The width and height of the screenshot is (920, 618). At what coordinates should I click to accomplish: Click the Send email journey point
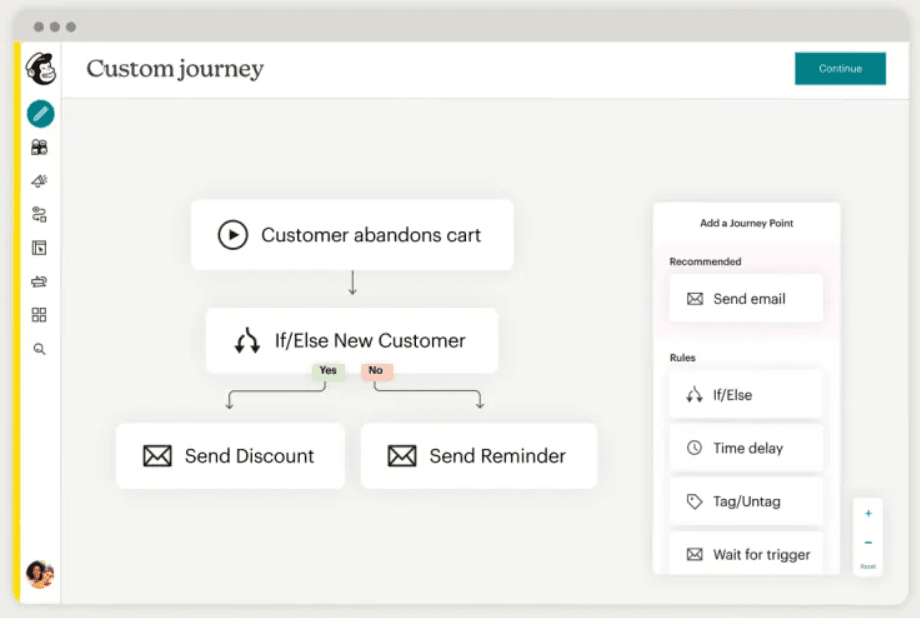point(745,298)
